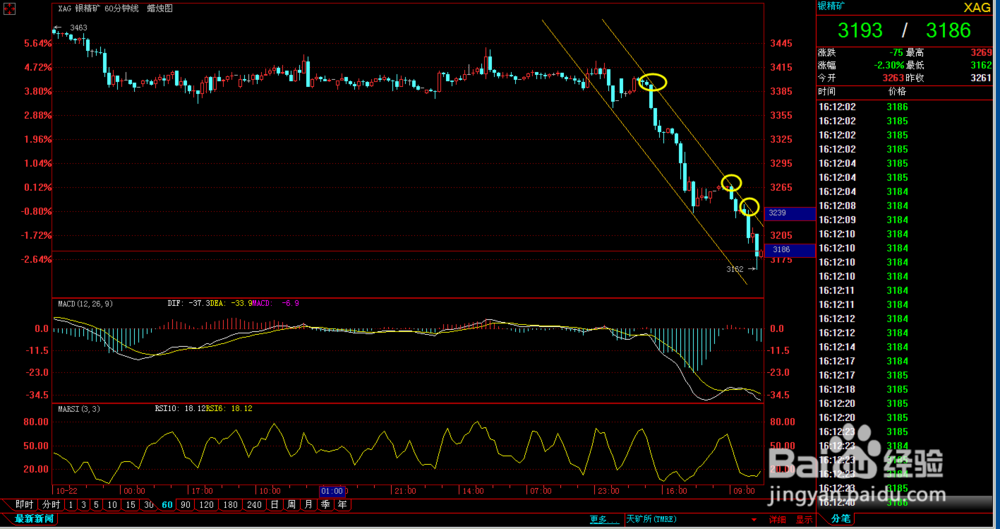1000x529 pixels.
Task: Switch to the 周 weekly chart tab
Action: (291, 505)
